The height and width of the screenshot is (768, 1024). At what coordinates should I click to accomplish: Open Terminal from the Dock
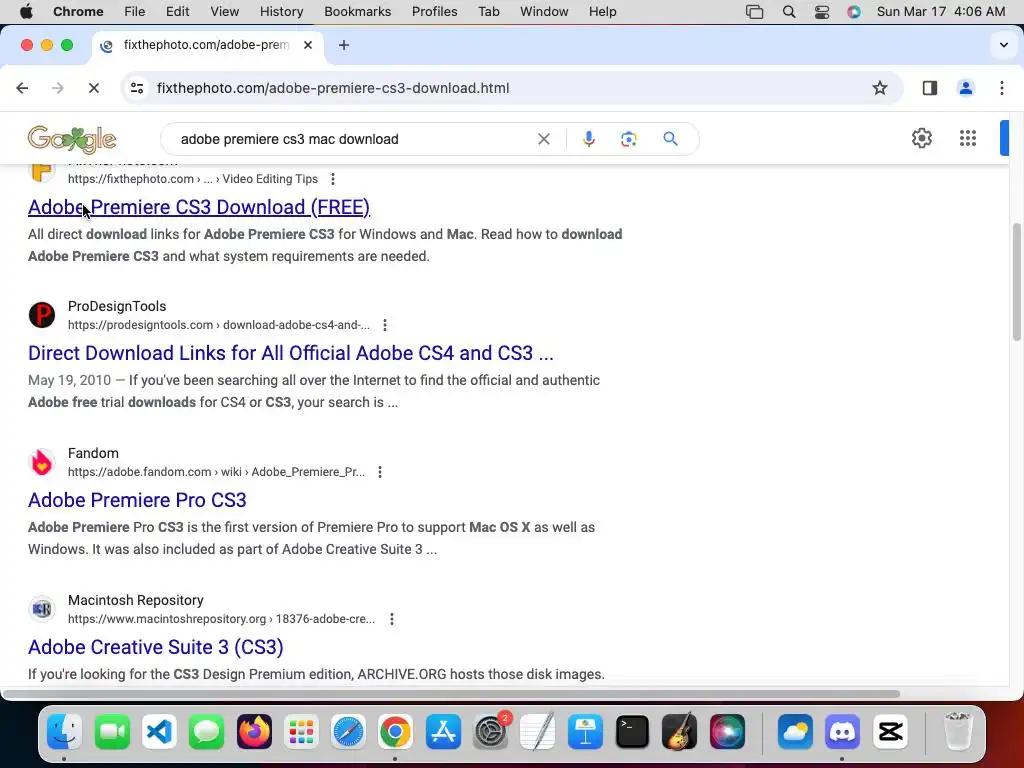632,731
